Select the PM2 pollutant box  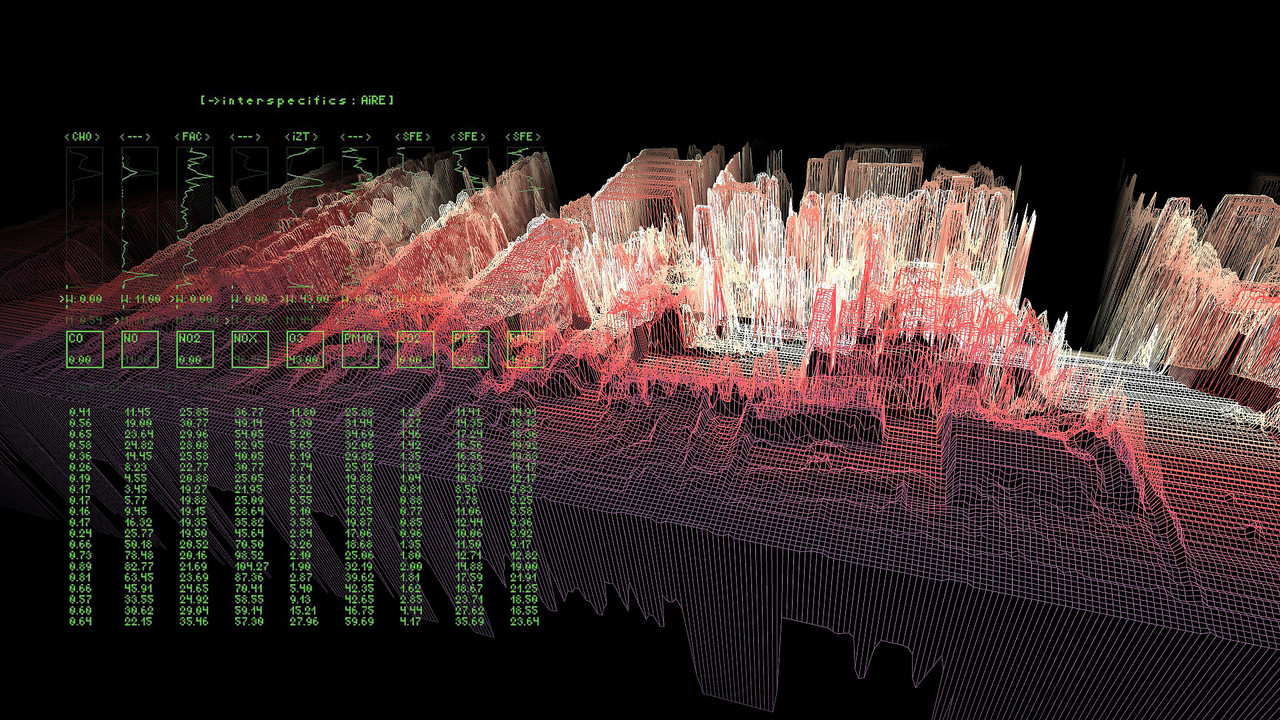470,349
